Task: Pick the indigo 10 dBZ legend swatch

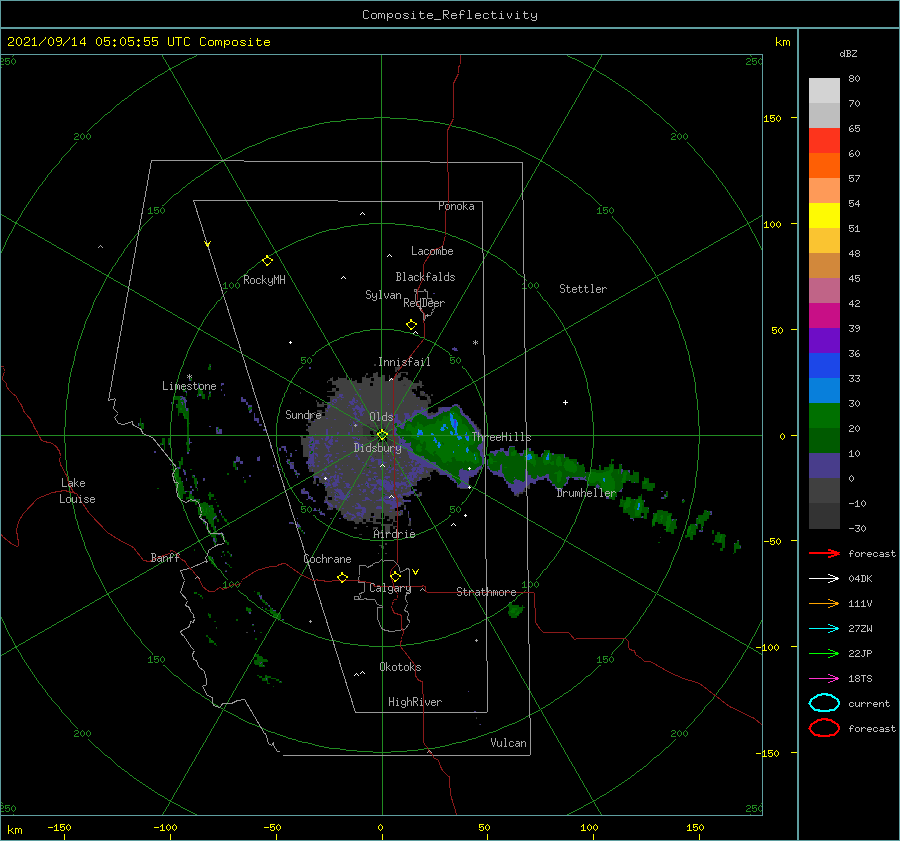Action: pos(824,465)
